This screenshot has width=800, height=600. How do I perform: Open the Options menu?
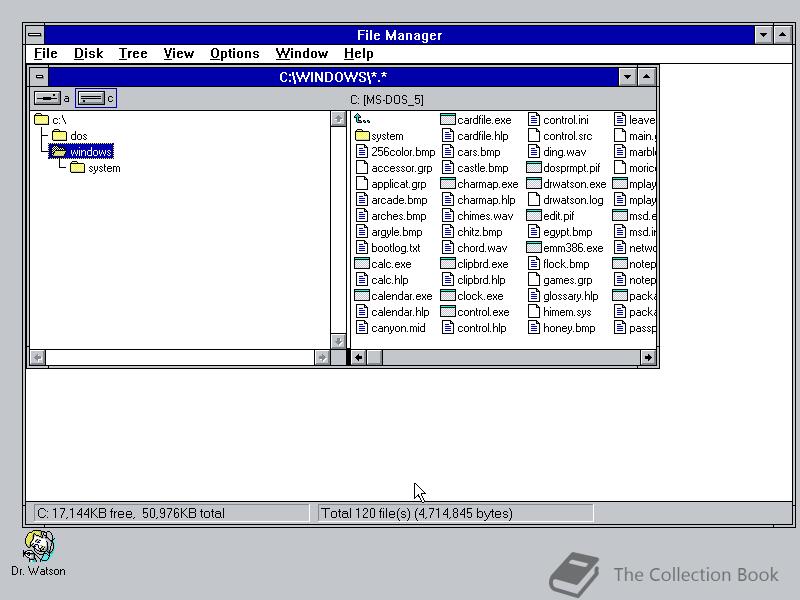[x=234, y=54]
